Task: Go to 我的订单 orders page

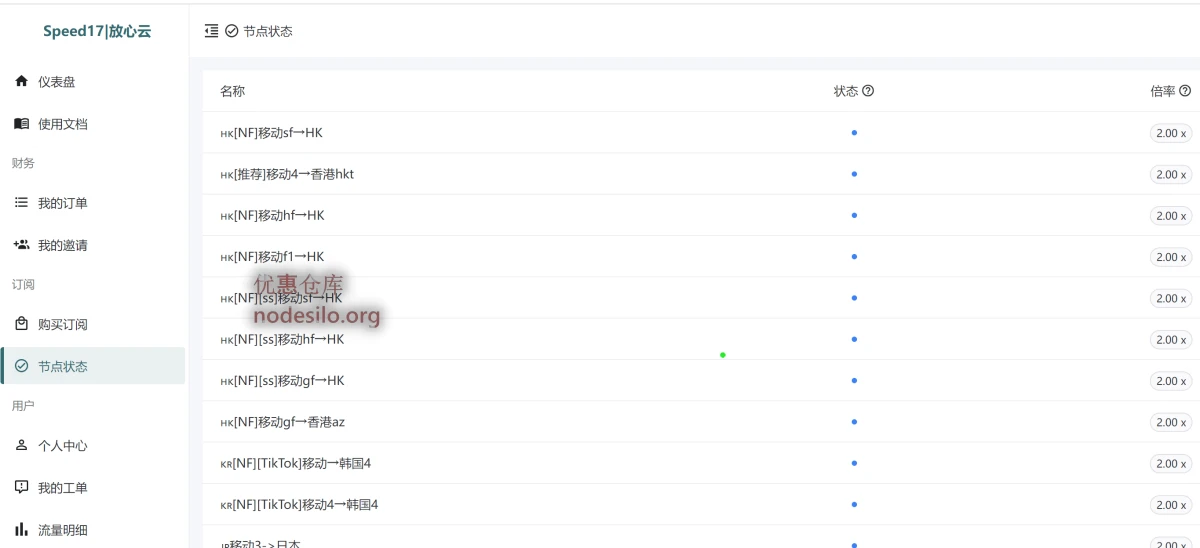Action: pyautogui.click(x=93, y=203)
